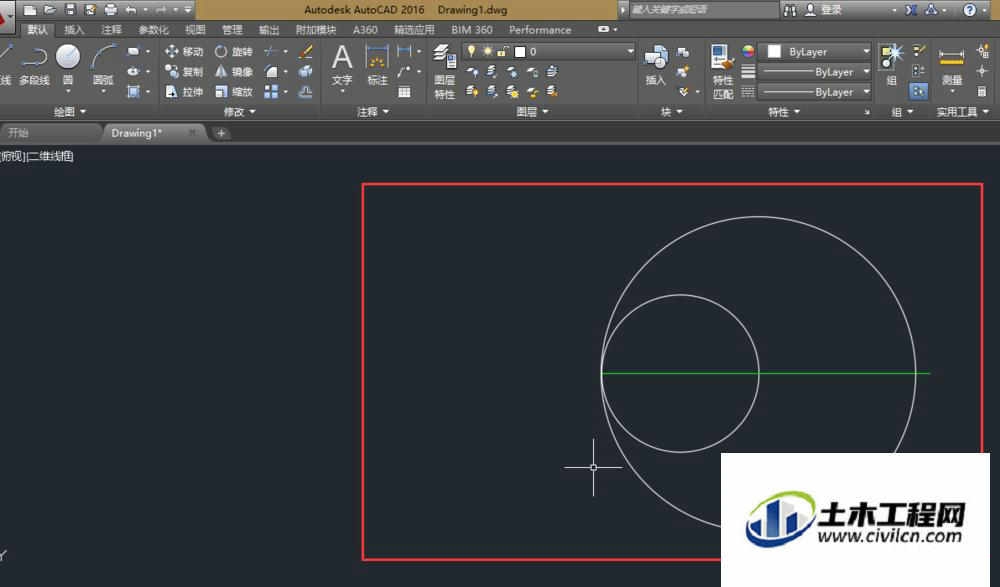Expand the Annotation (注释) panel

click(x=373, y=112)
